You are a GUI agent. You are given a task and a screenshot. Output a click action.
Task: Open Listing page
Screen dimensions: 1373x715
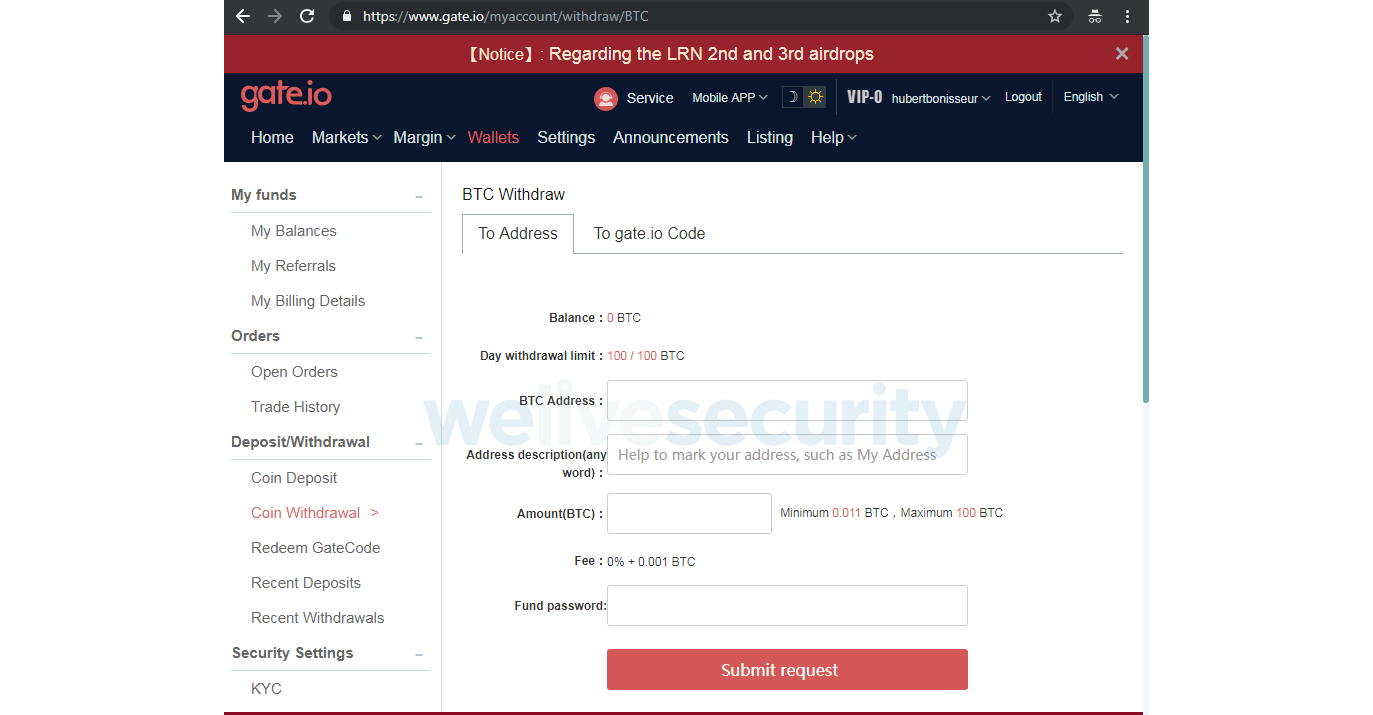click(x=770, y=137)
